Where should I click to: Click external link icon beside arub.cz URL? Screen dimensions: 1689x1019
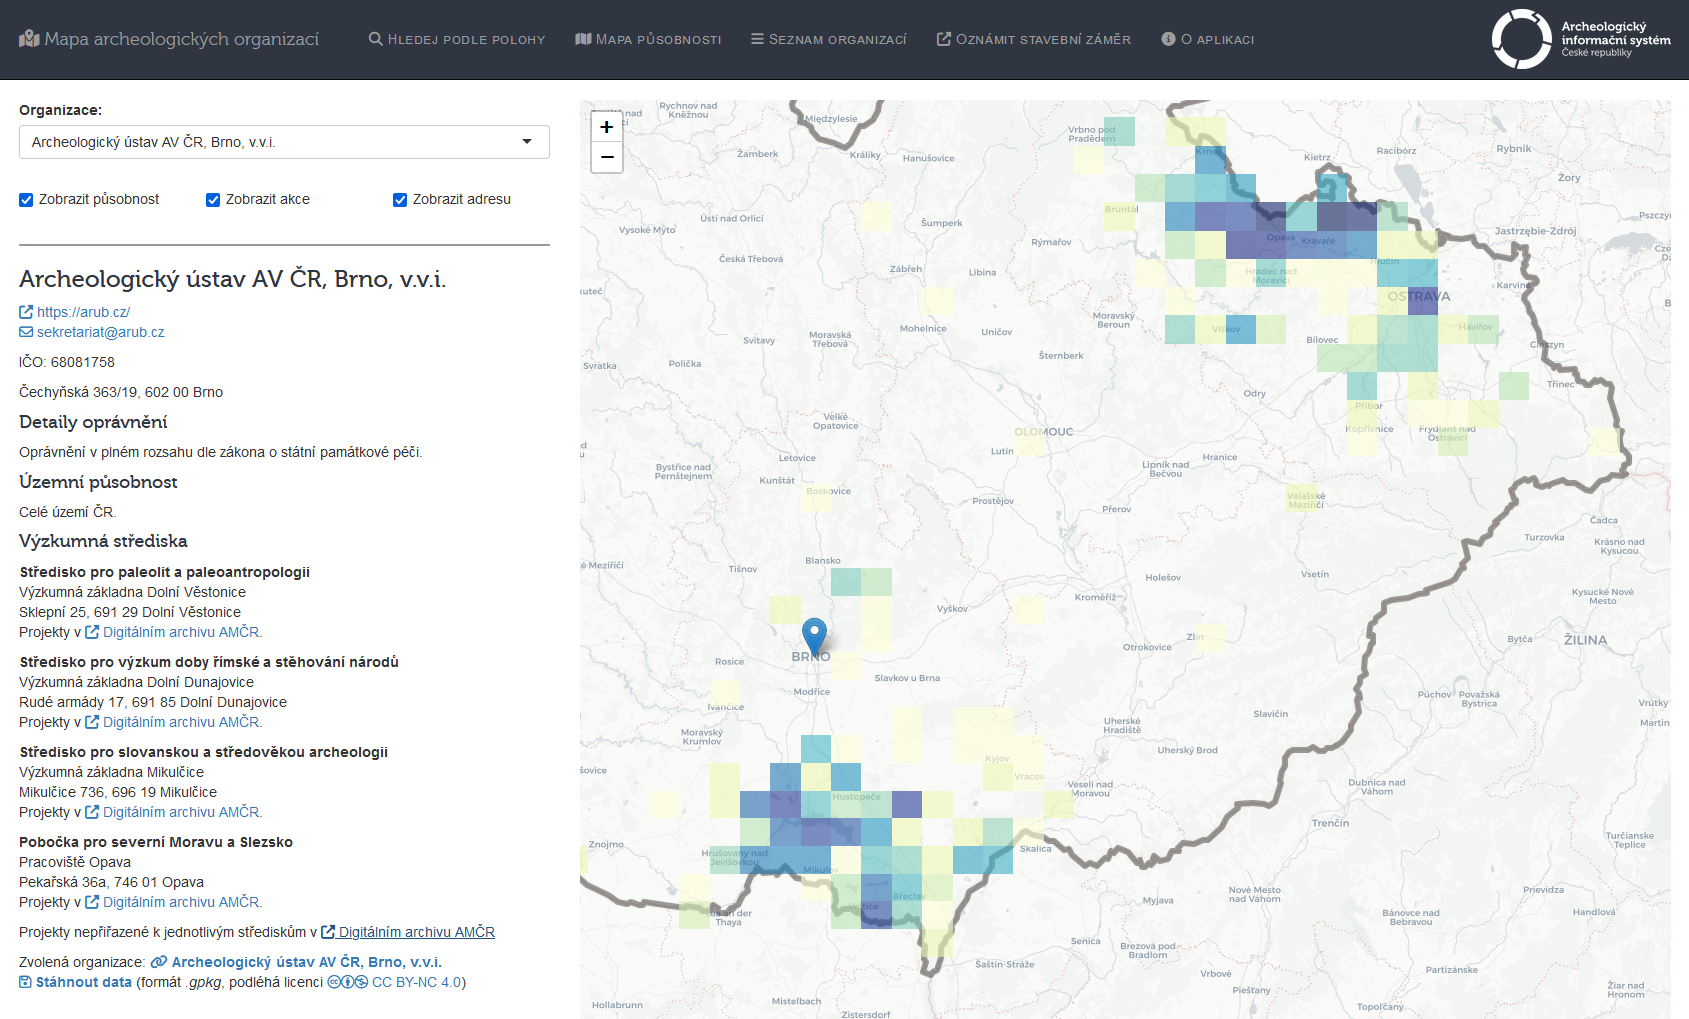[x=26, y=312]
